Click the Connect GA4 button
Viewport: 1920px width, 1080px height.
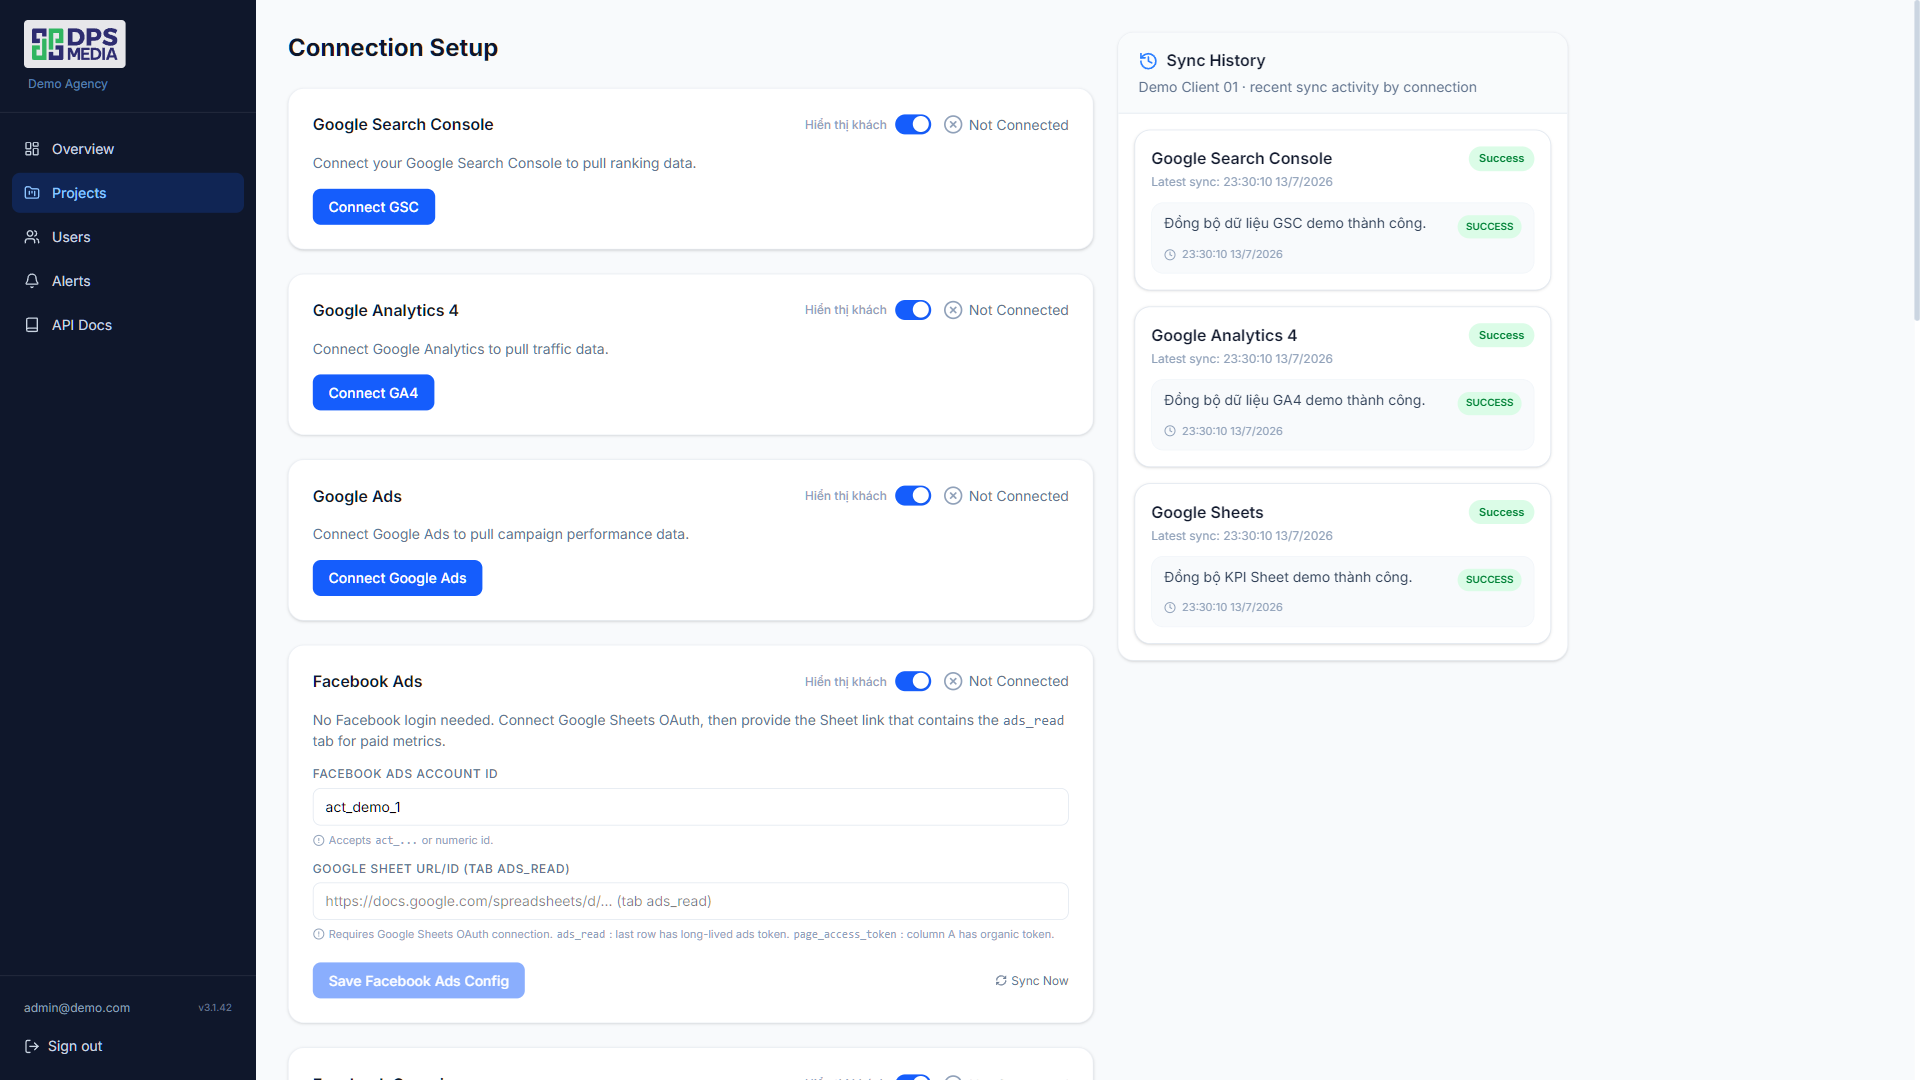373,393
